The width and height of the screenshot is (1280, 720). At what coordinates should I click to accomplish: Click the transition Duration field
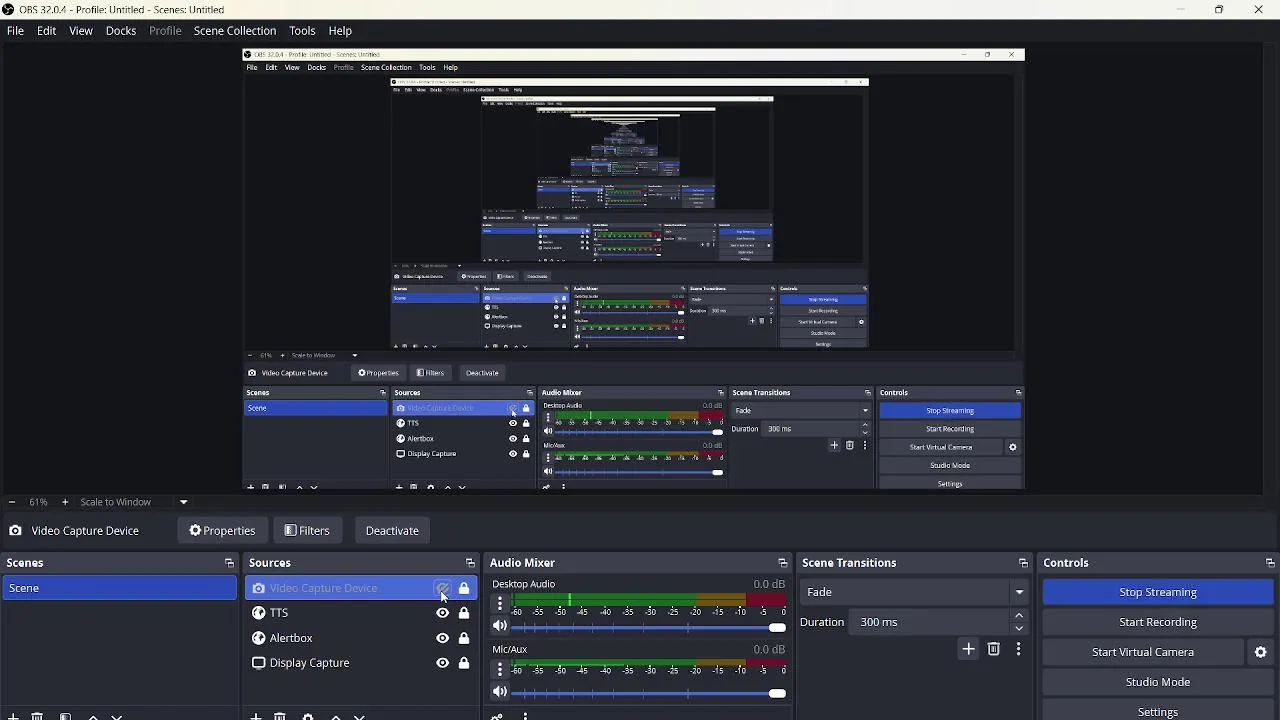[x=930, y=622]
